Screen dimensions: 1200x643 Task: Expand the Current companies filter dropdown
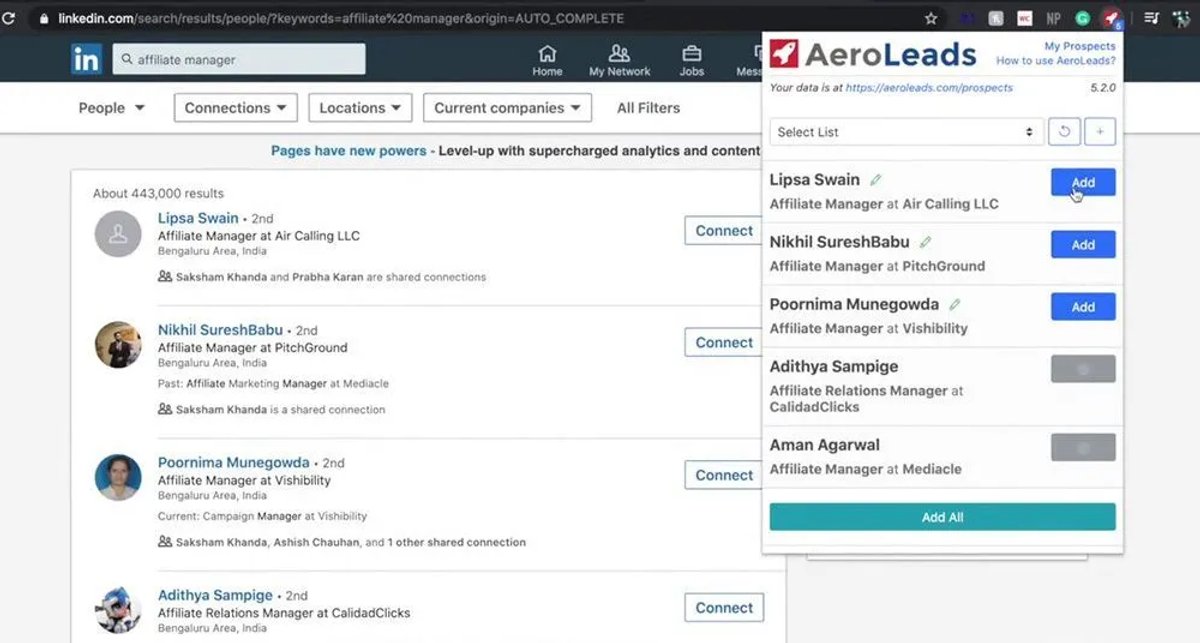507,108
